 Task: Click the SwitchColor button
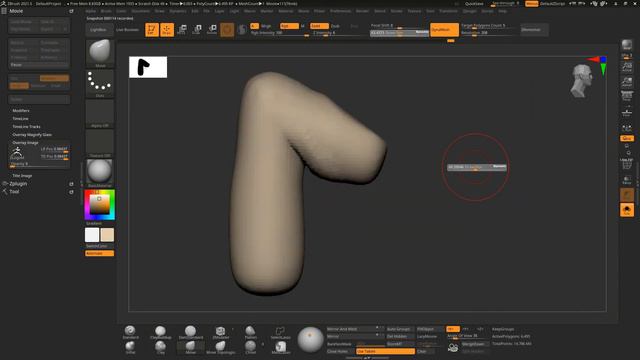pyautogui.click(x=97, y=246)
